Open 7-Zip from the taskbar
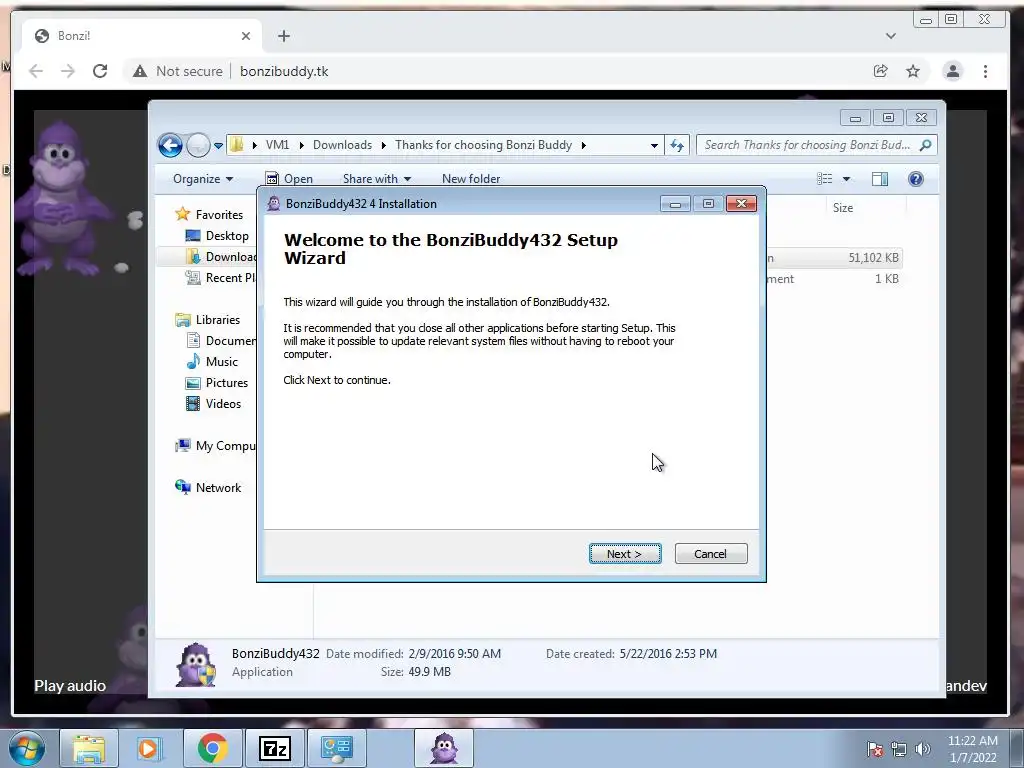 [x=274, y=748]
